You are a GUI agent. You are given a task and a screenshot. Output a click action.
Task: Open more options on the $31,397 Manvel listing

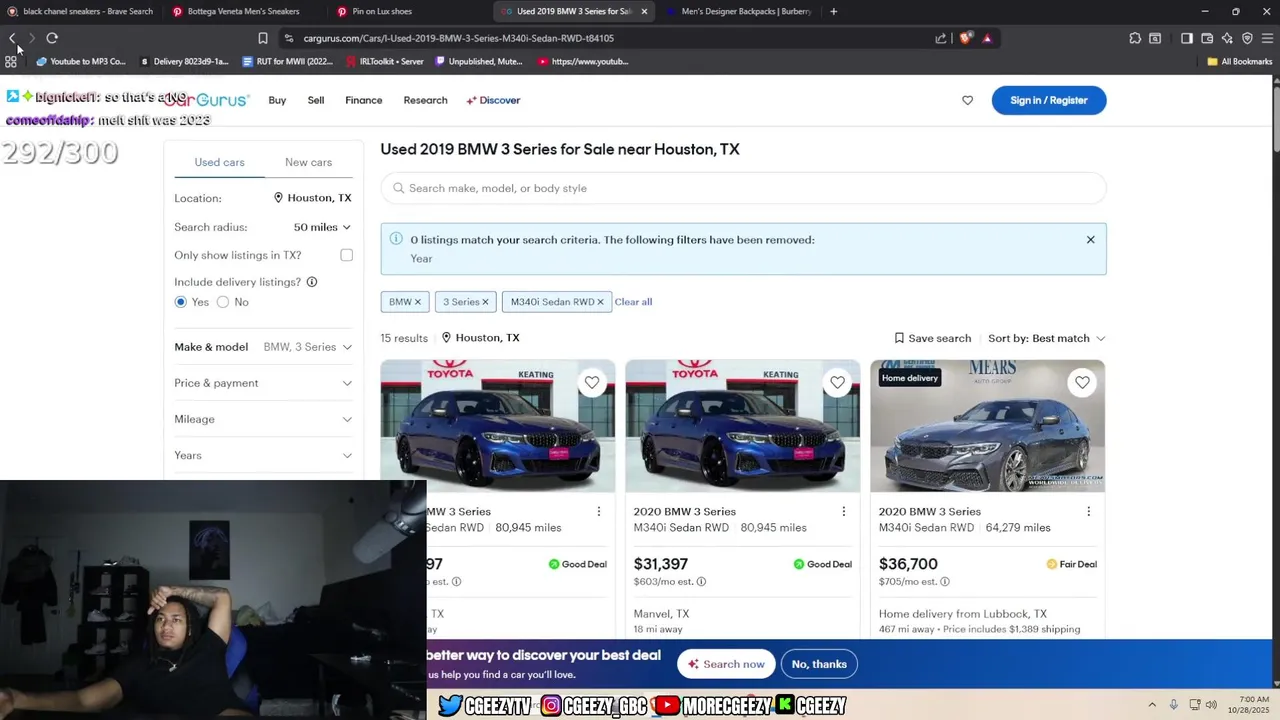pos(843,511)
